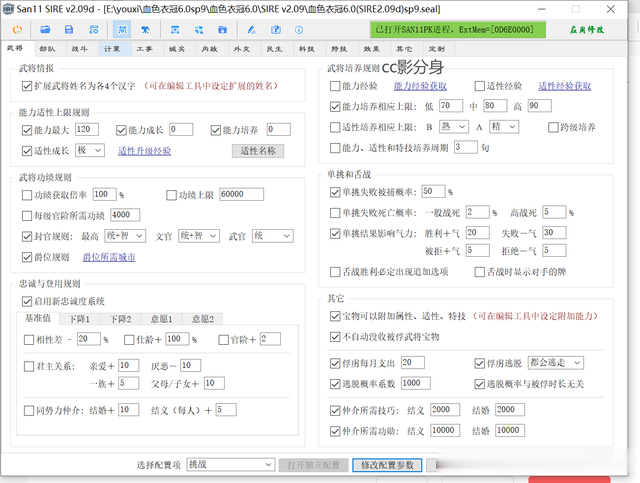The image size is (640, 483).
Task: Toggle 扩展武将姓名为各4个汉字 checkbox
Action: point(27,87)
